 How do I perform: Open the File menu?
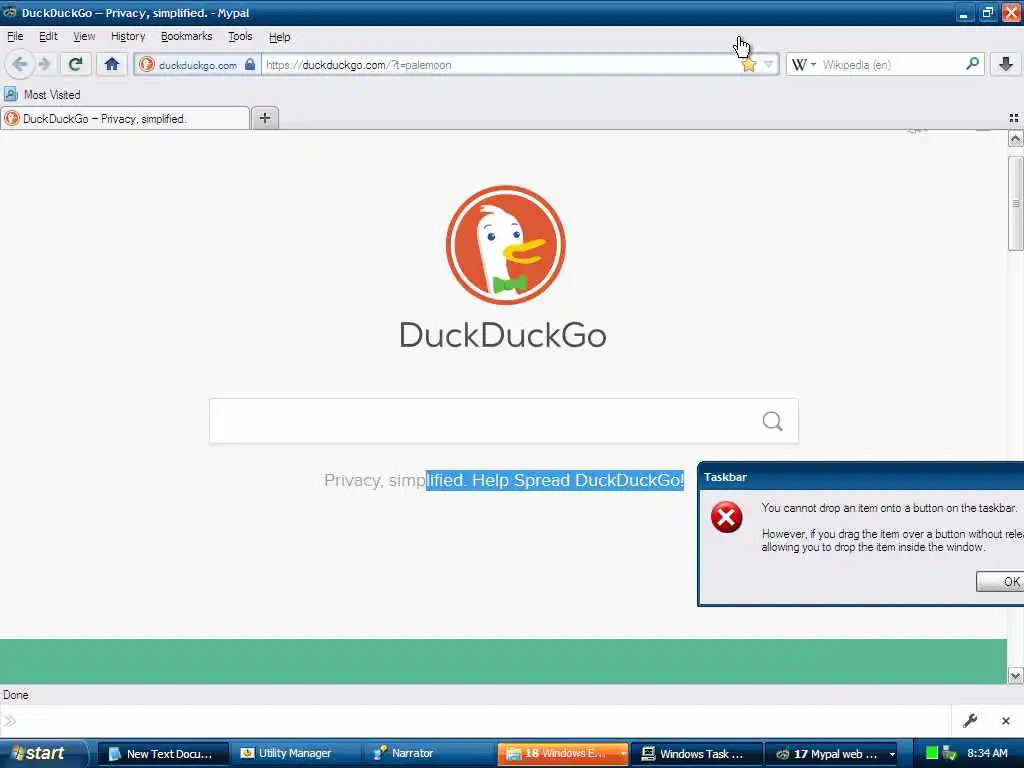(15, 37)
